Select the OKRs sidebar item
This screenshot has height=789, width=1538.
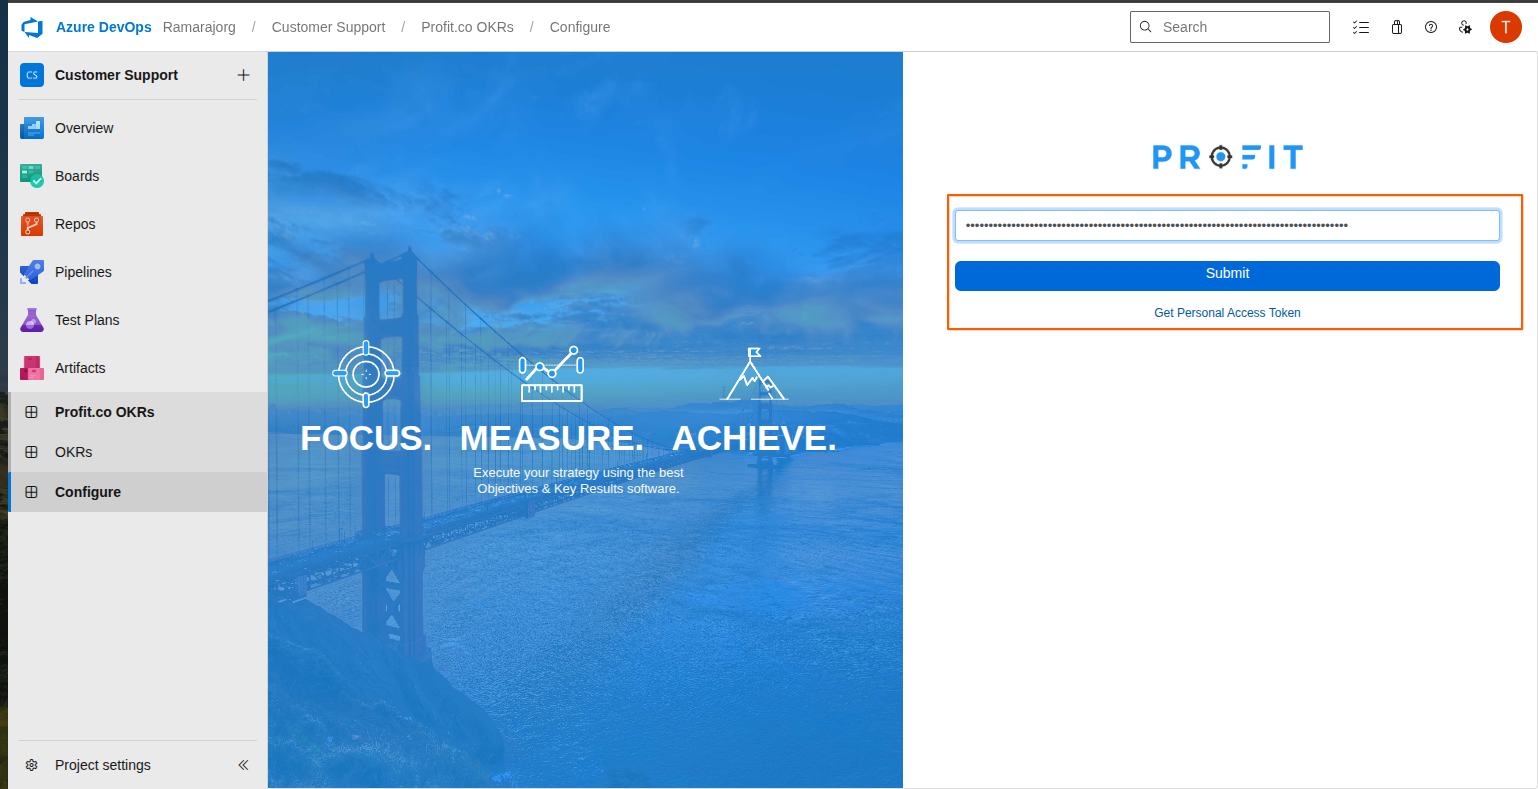(x=138, y=452)
